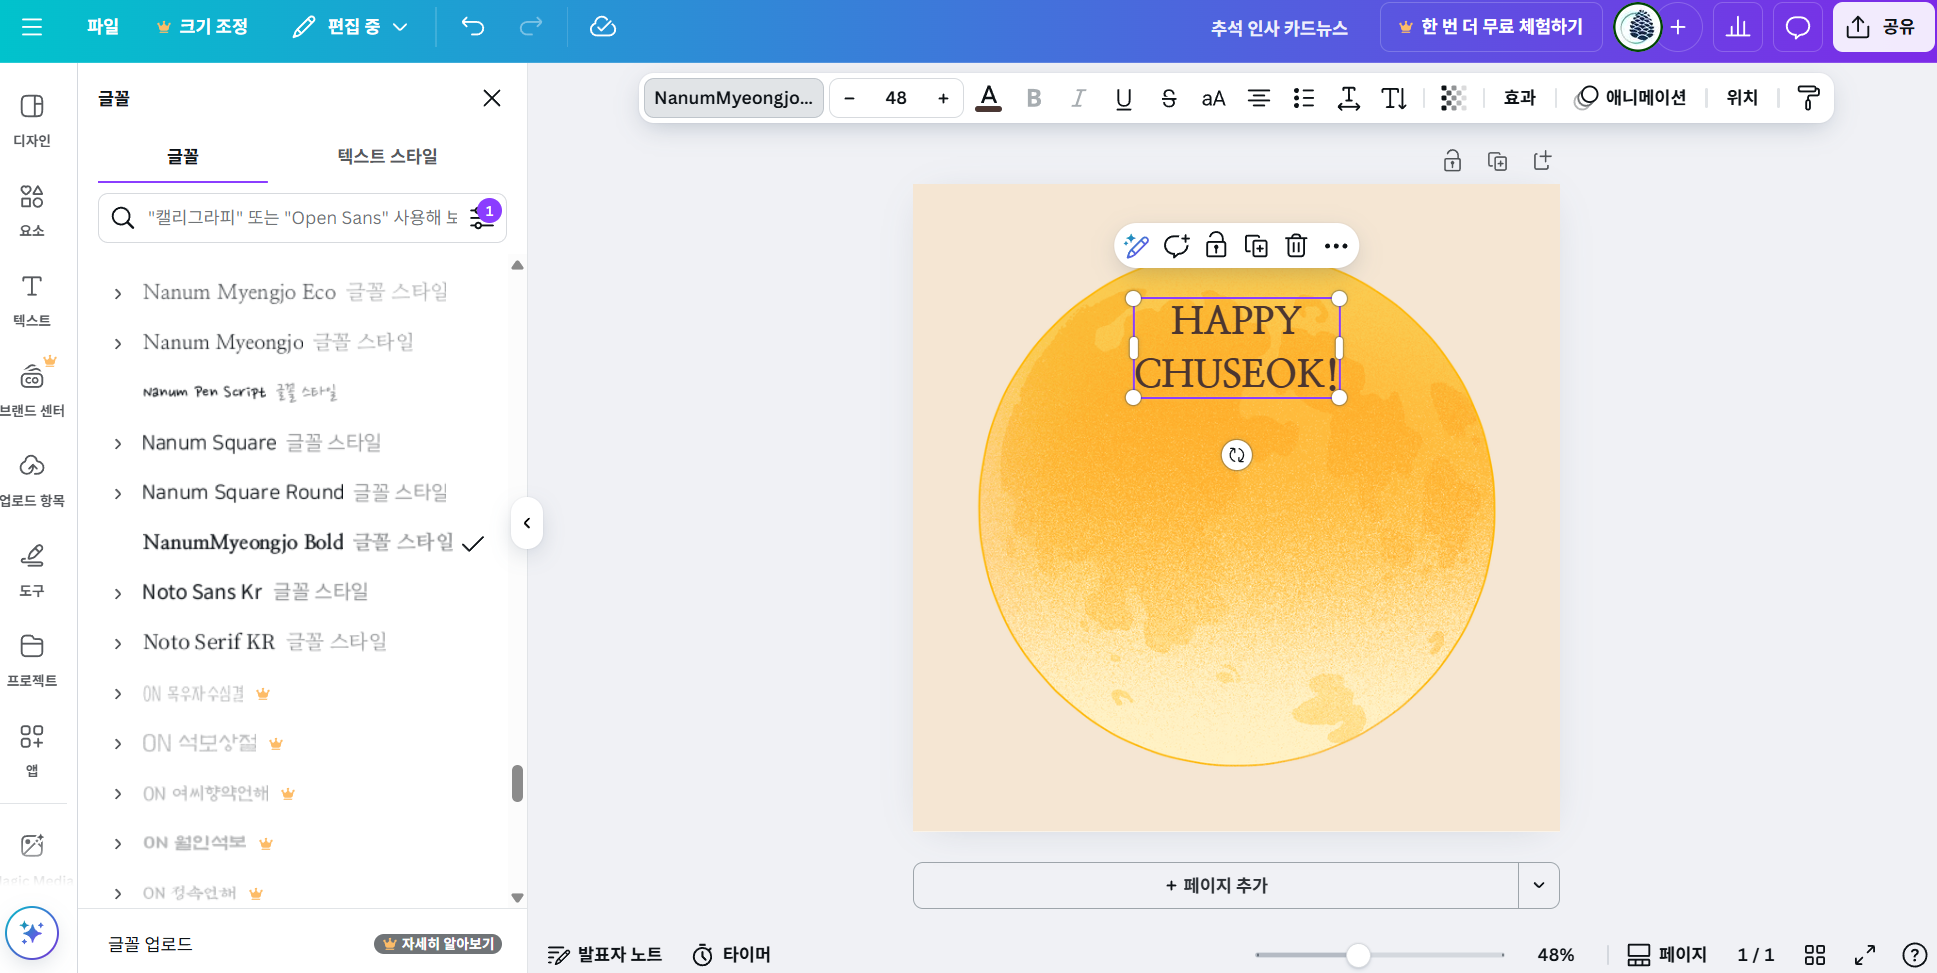
Task: Click the list bullets icon
Action: pyautogui.click(x=1303, y=98)
